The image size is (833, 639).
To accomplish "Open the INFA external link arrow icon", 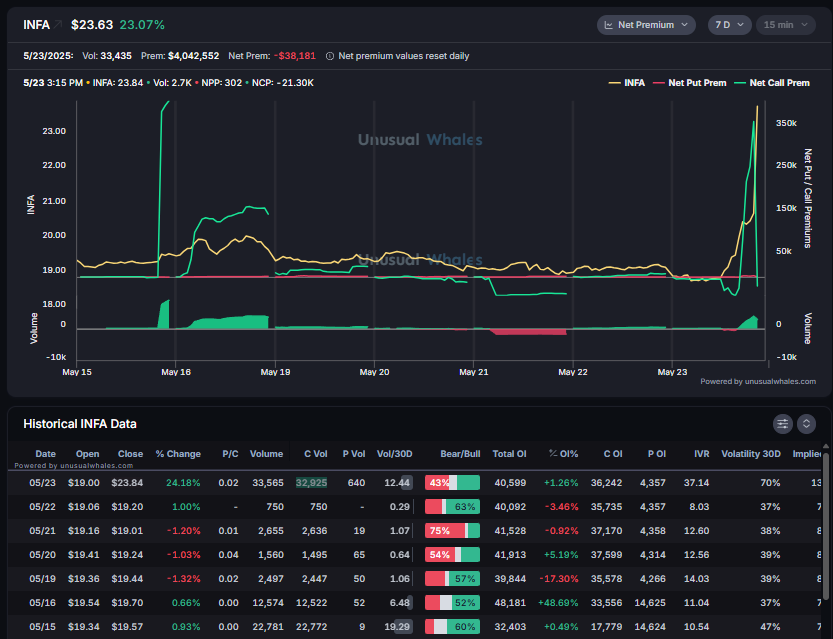I will pos(58,24).
